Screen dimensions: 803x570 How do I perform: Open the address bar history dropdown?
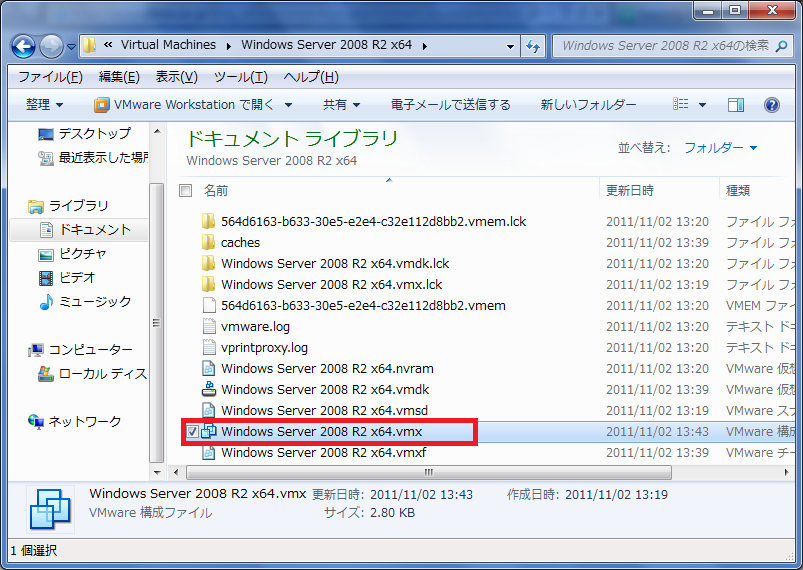point(510,47)
